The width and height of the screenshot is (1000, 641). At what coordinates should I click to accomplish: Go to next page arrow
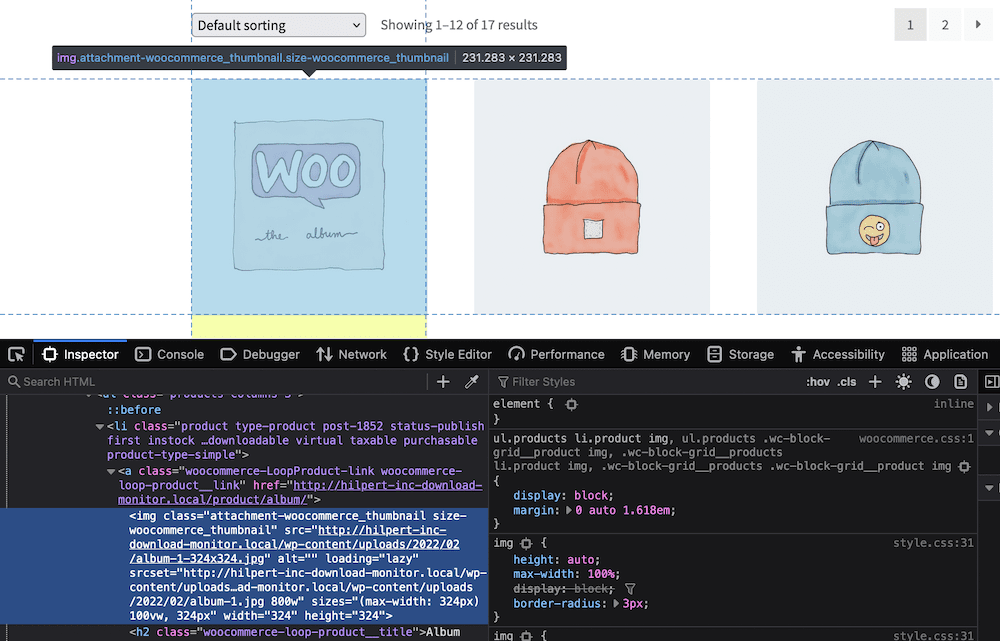coord(978,25)
